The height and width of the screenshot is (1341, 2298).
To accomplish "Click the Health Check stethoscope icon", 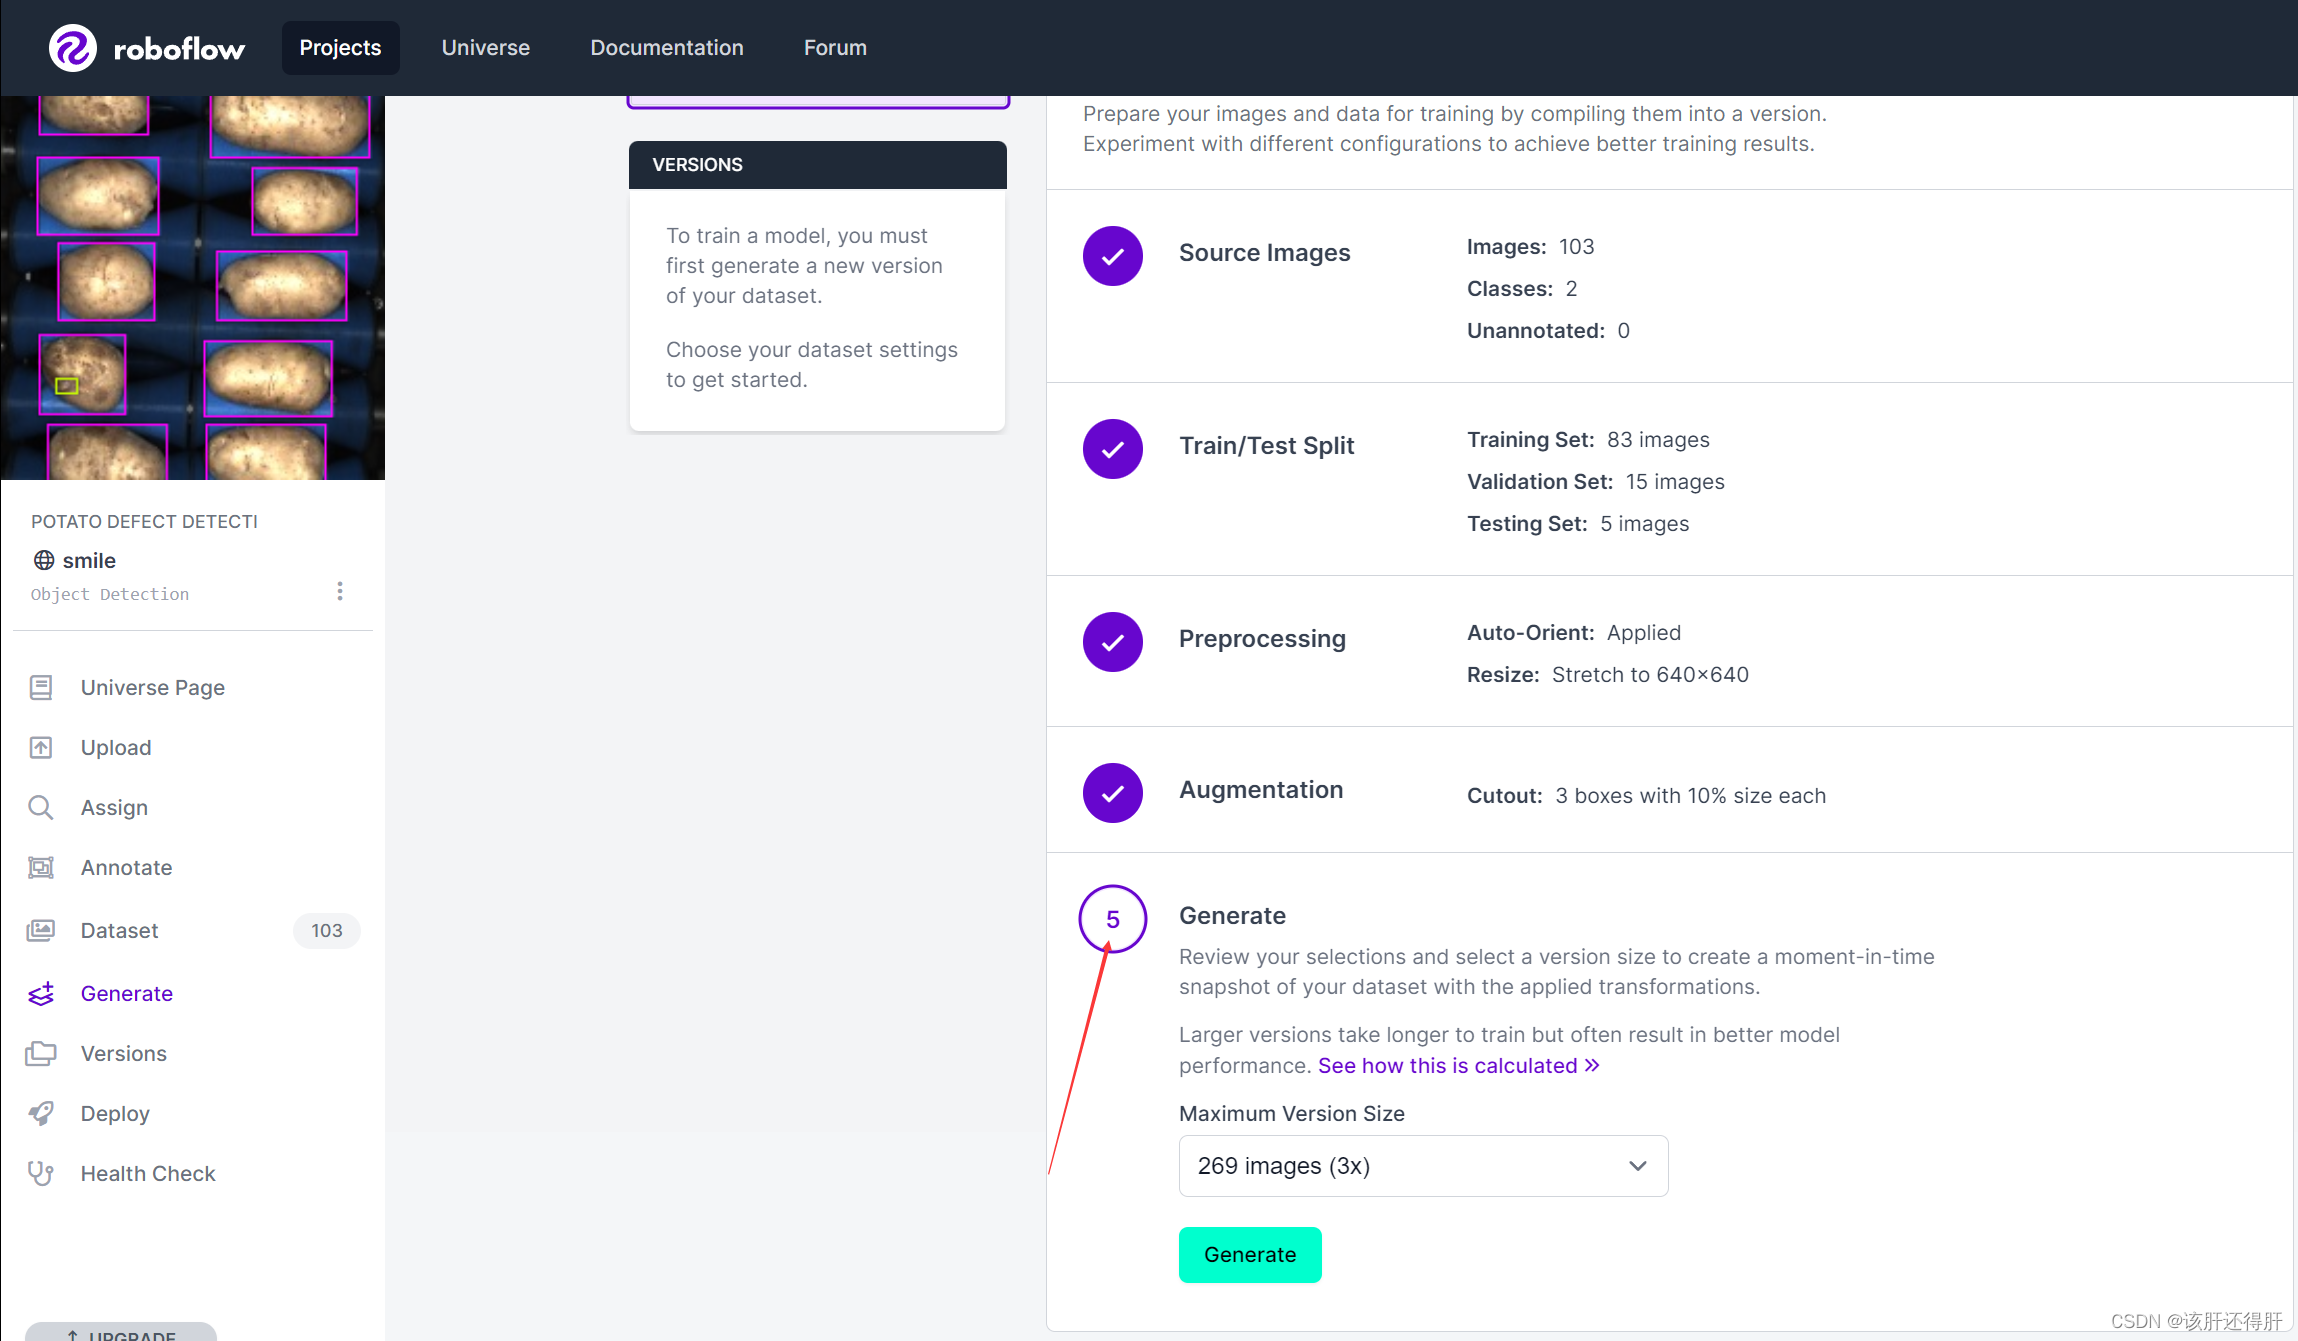I will click(x=41, y=1174).
